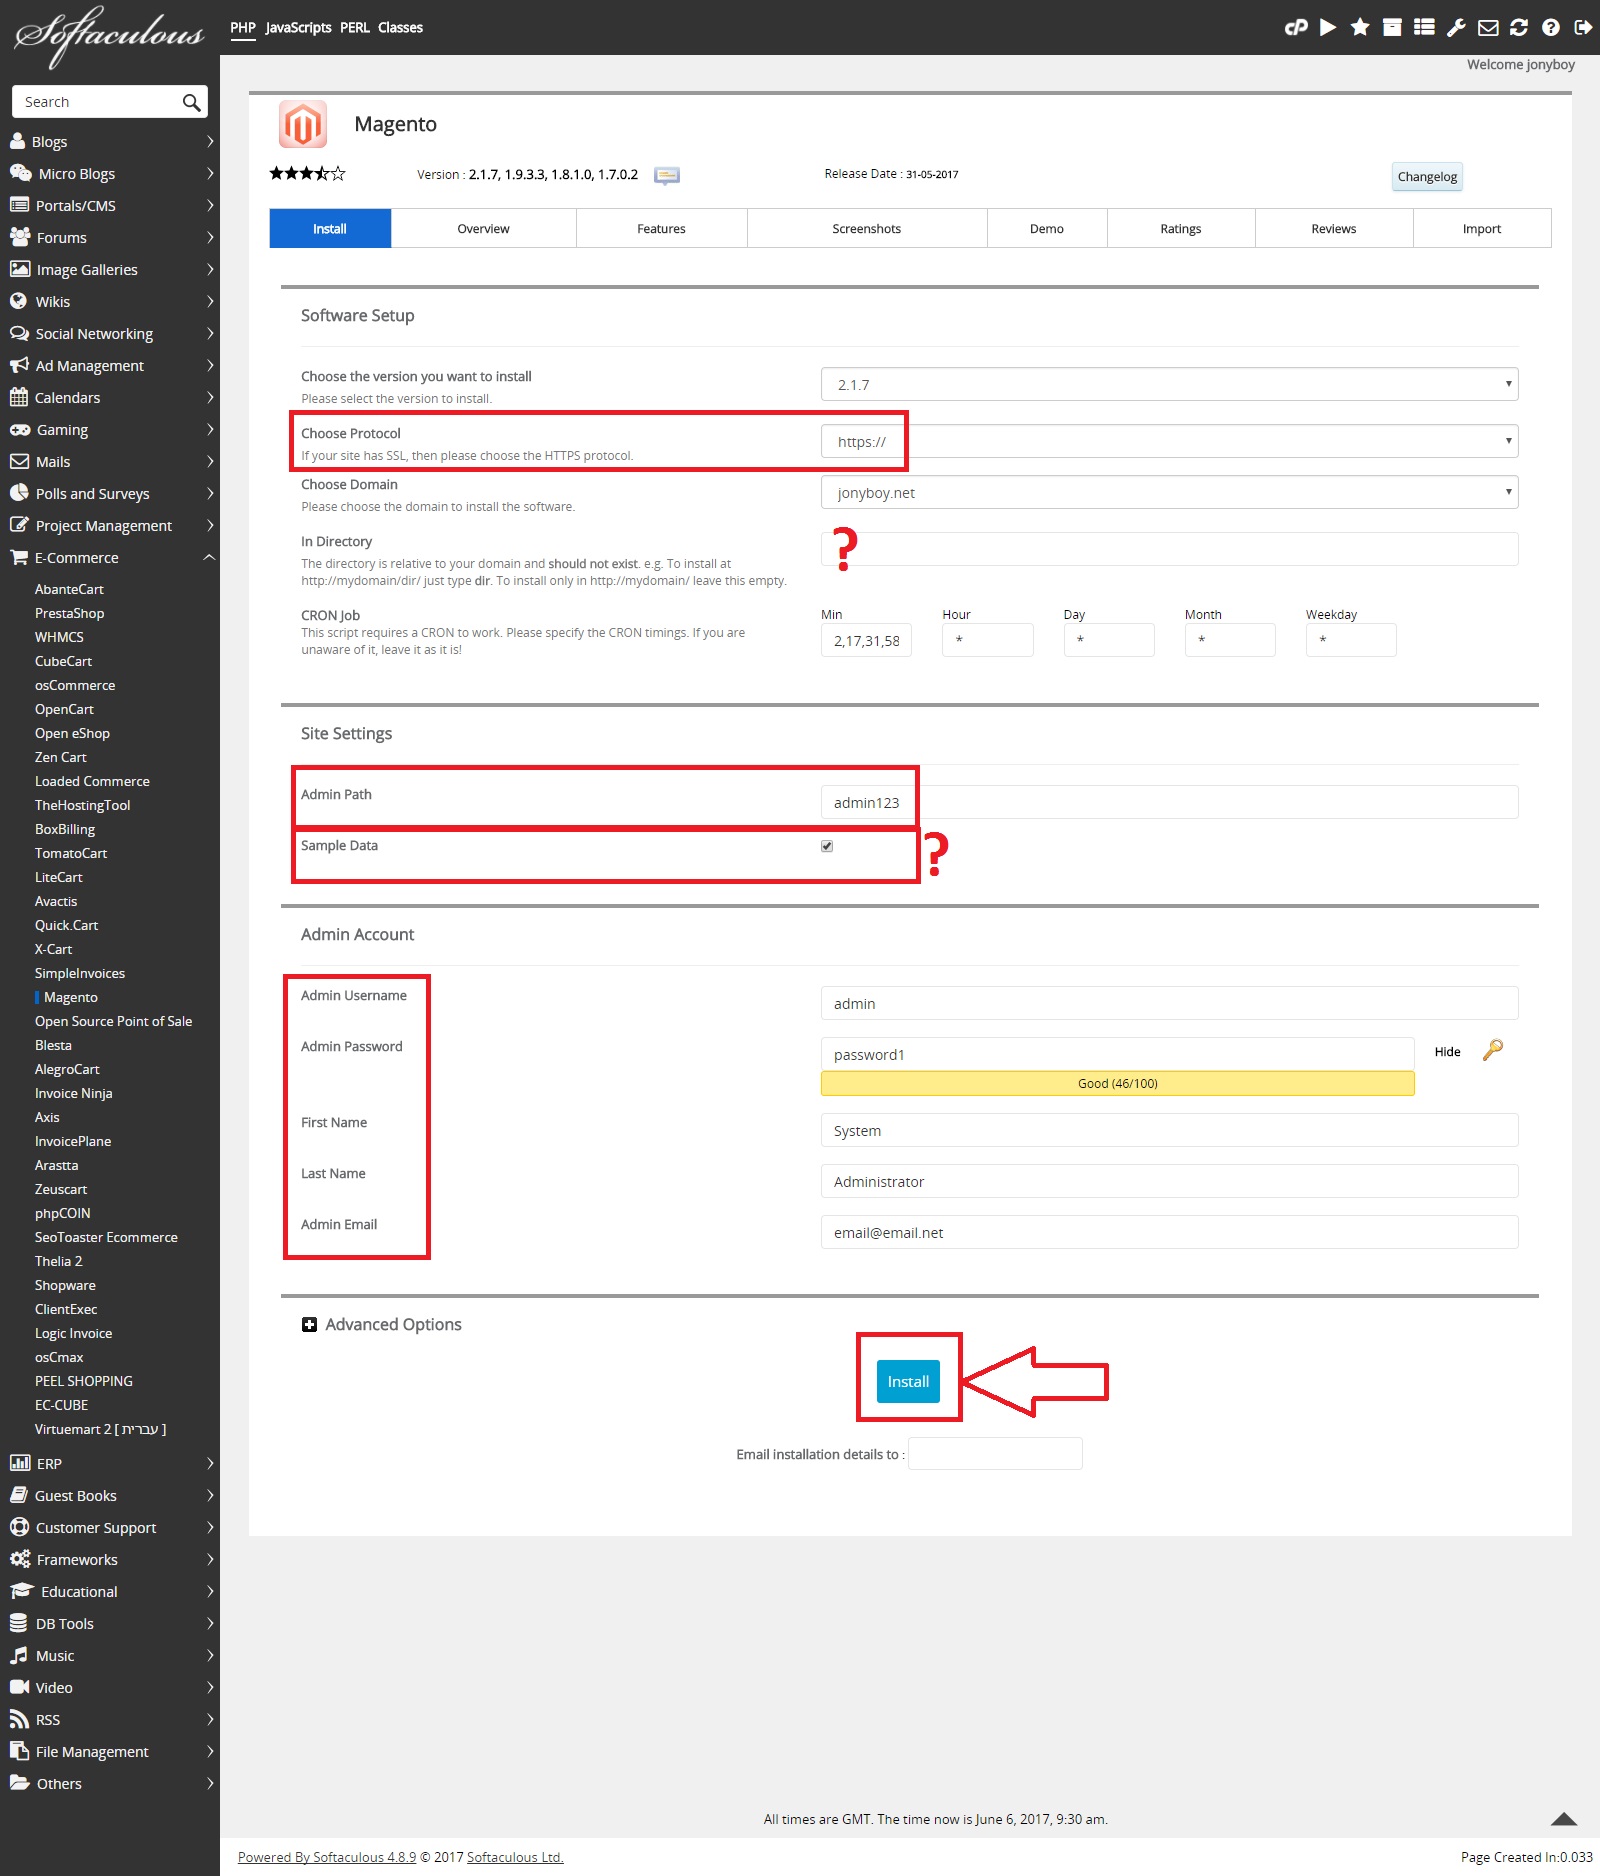Expand the ERP category
The height and width of the screenshot is (1876, 1600).
tap(209, 1464)
